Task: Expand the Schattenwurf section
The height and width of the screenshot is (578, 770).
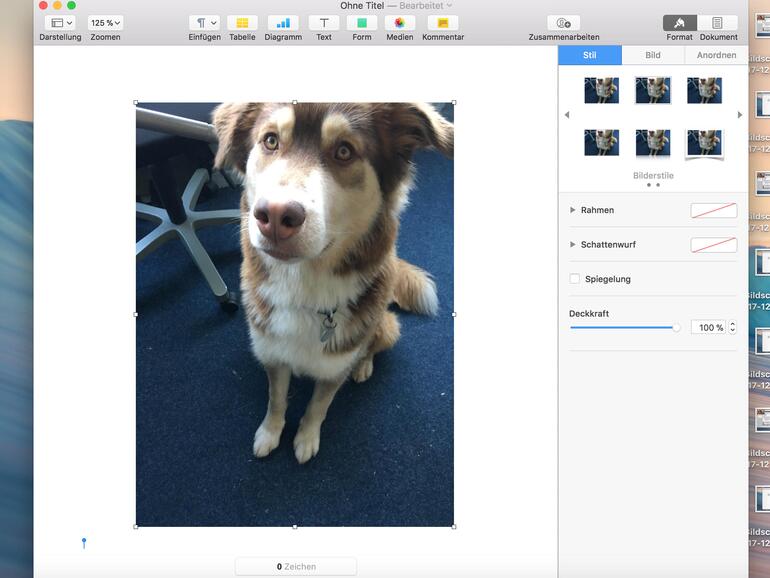Action: (x=573, y=245)
